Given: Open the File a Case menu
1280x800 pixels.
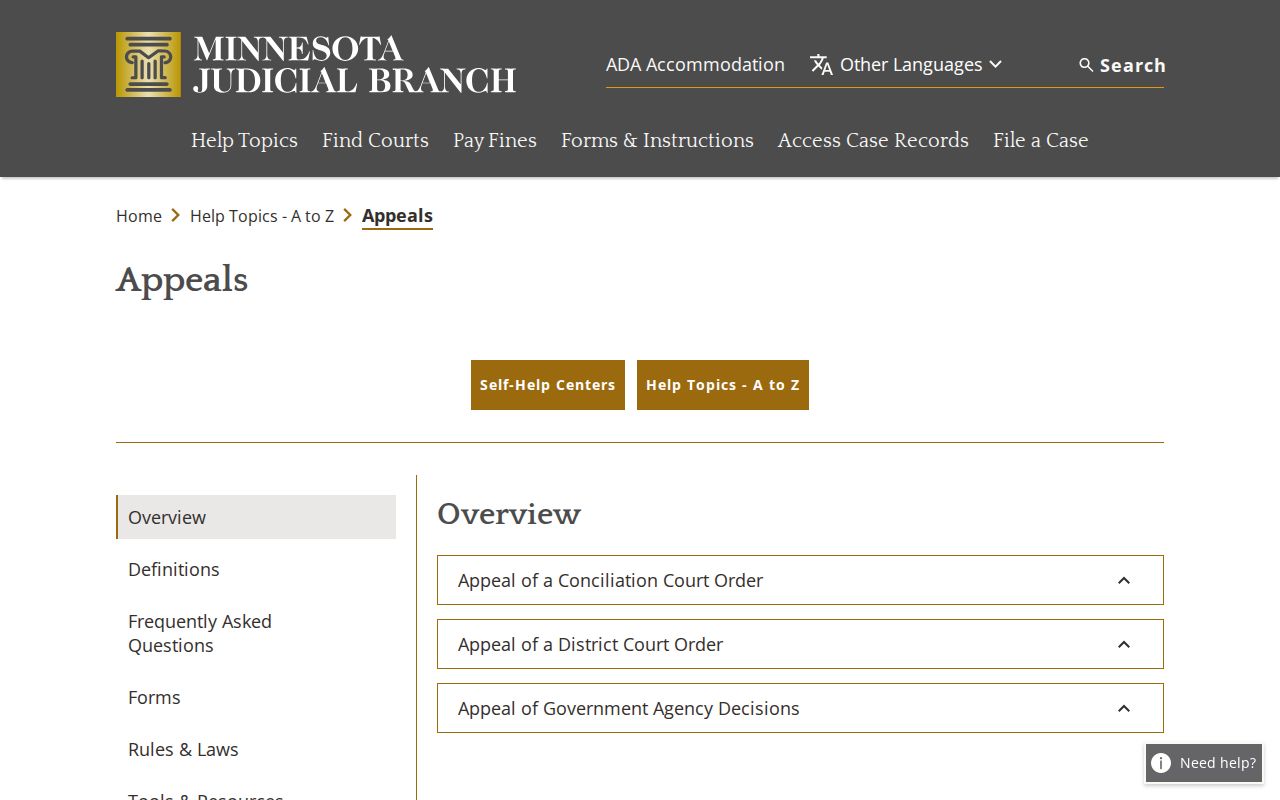Looking at the screenshot, I should pyautogui.click(x=1040, y=140).
